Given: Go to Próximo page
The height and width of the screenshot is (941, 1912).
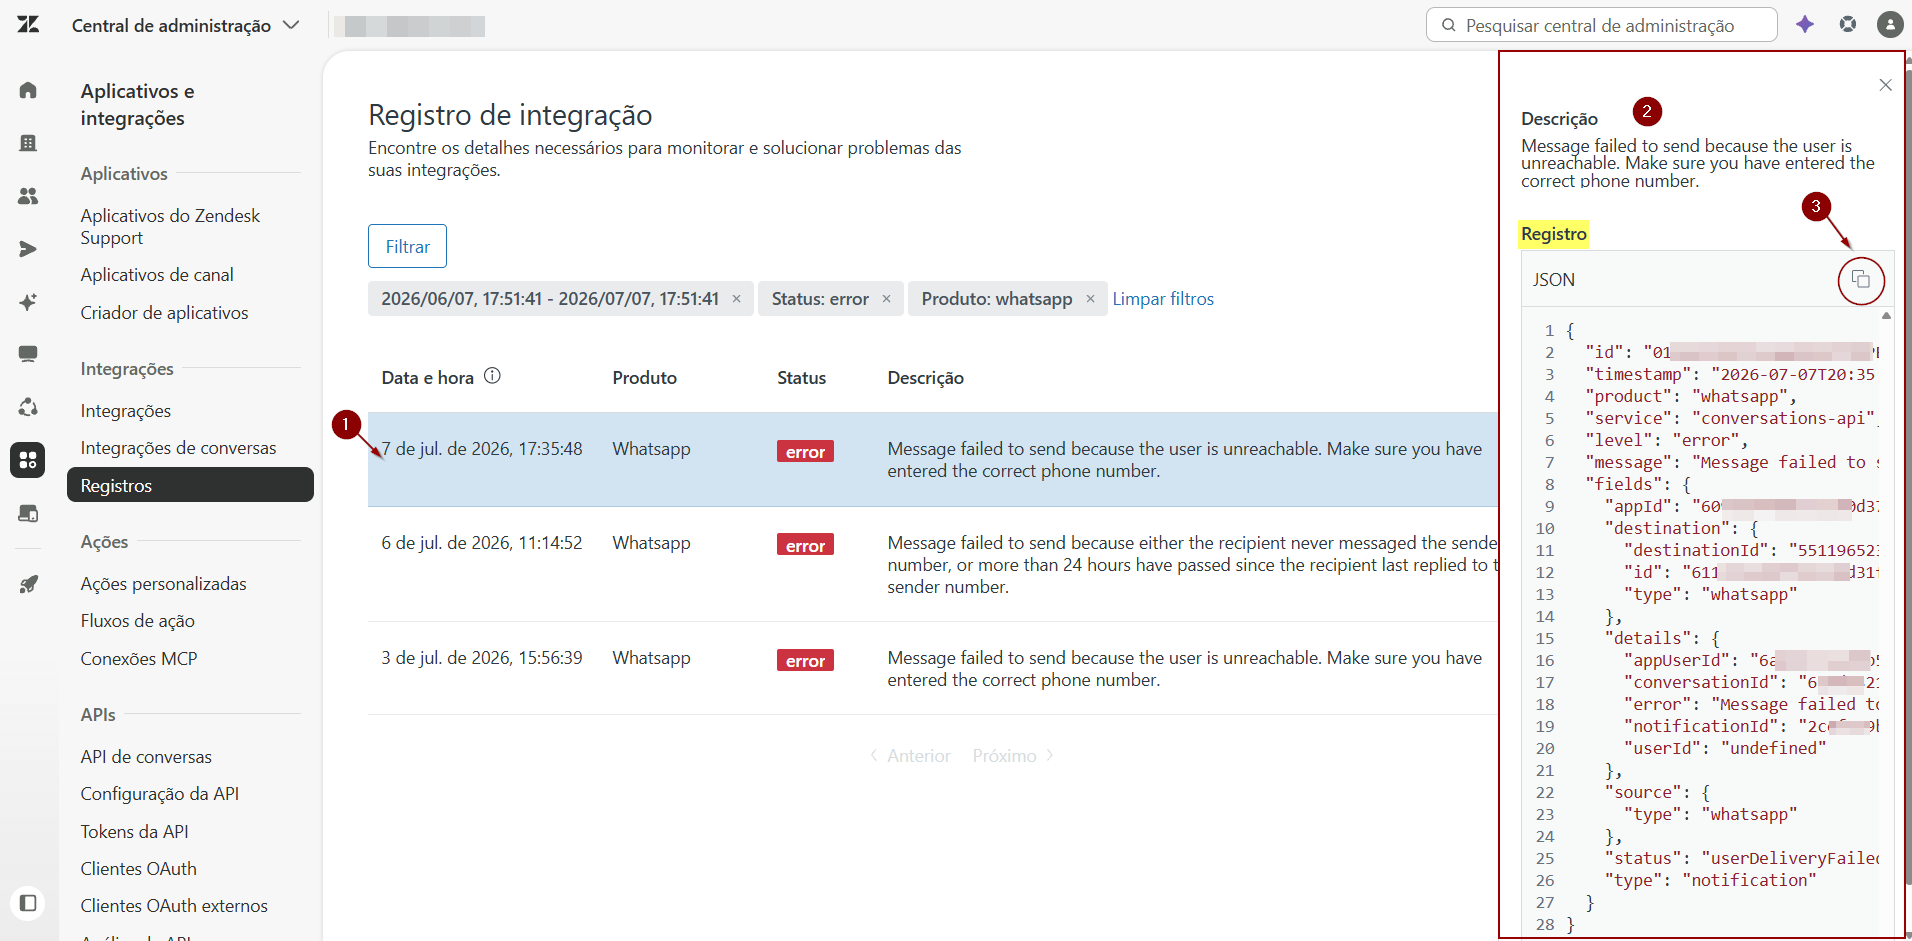Looking at the screenshot, I should 1013,756.
